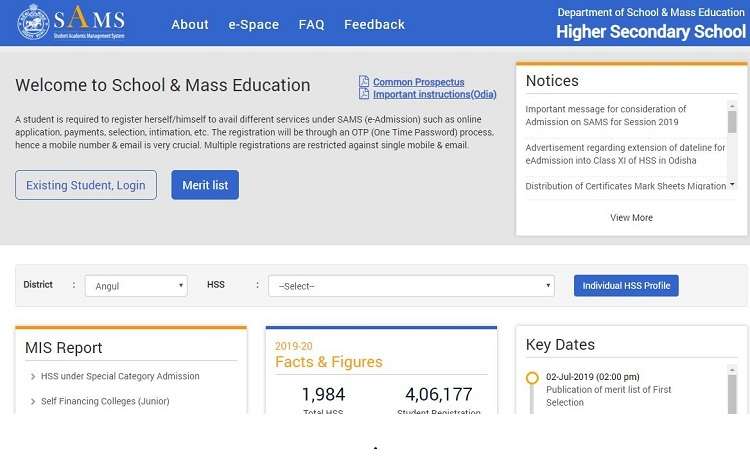
Task: Go to the FAQ page
Action: (311, 24)
